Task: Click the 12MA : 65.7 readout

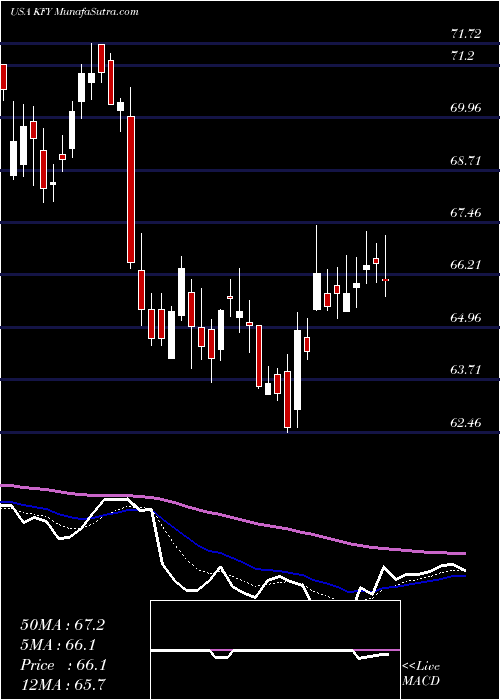Action: click(x=62, y=685)
